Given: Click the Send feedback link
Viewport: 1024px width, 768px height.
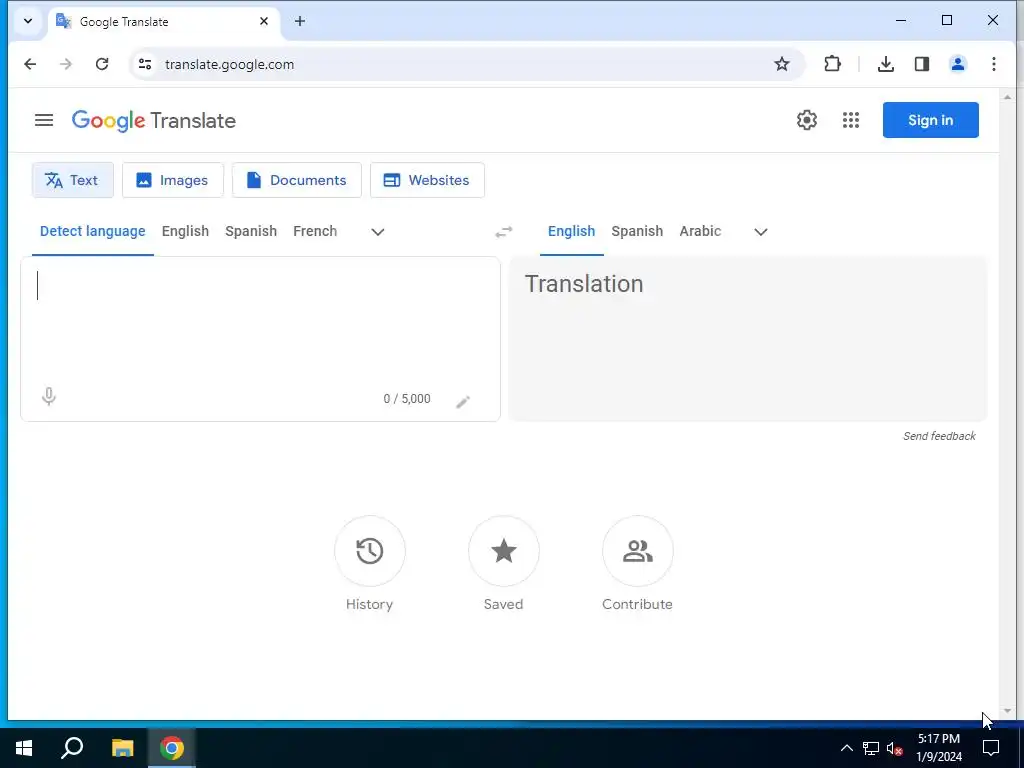Looking at the screenshot, I should pyautogui.click(x=939, y=436).
